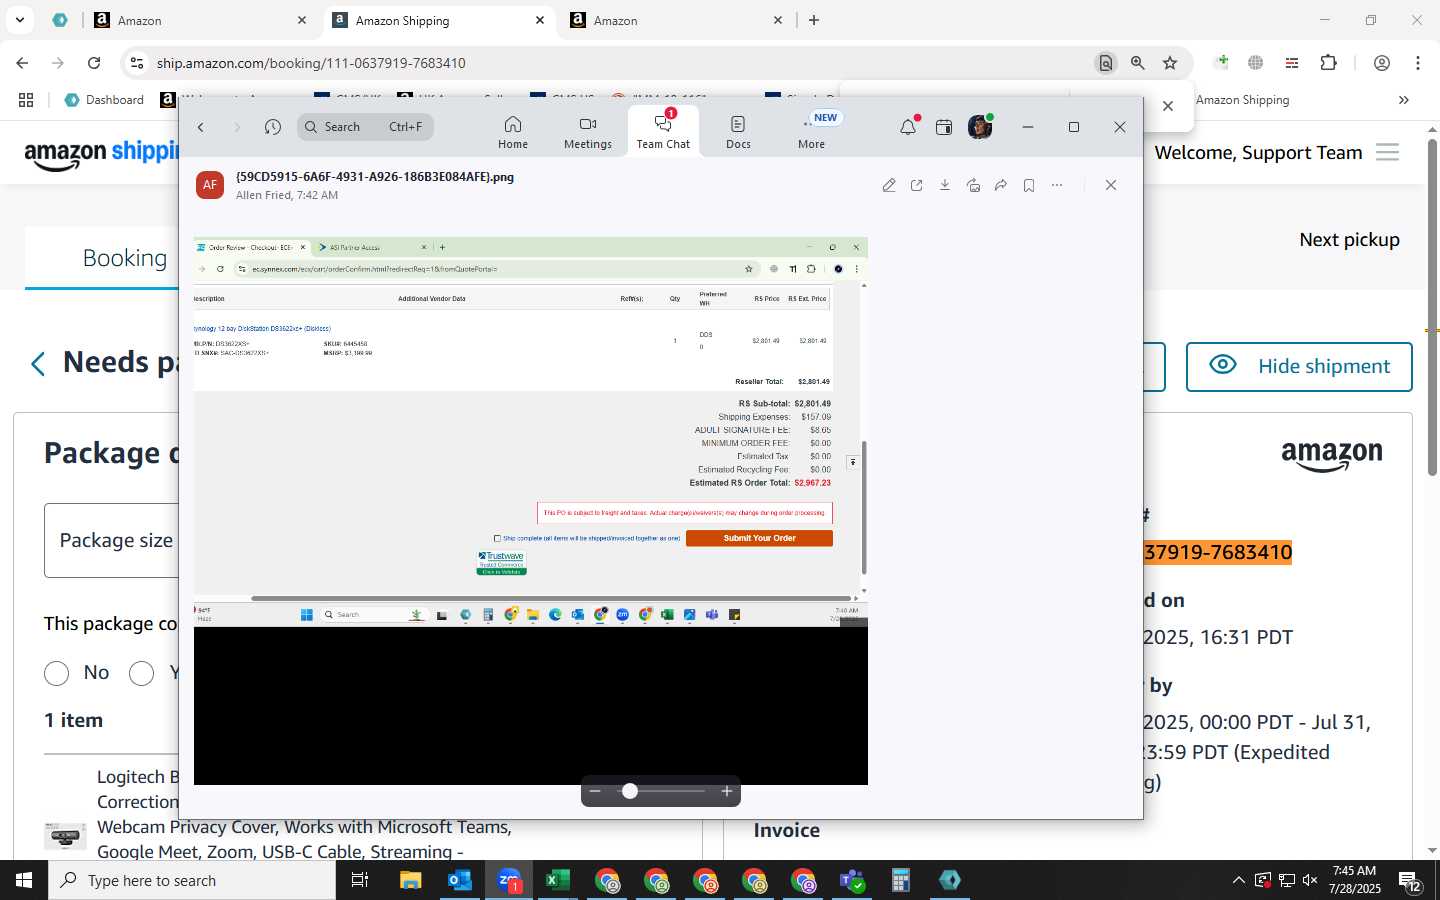Click the shared screenshot image preview
Image resolution: width=1440 pixels, height=900 pixels.
531,511
